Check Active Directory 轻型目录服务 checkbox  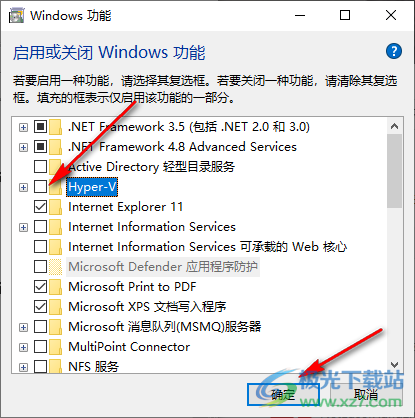pos(40,167)
